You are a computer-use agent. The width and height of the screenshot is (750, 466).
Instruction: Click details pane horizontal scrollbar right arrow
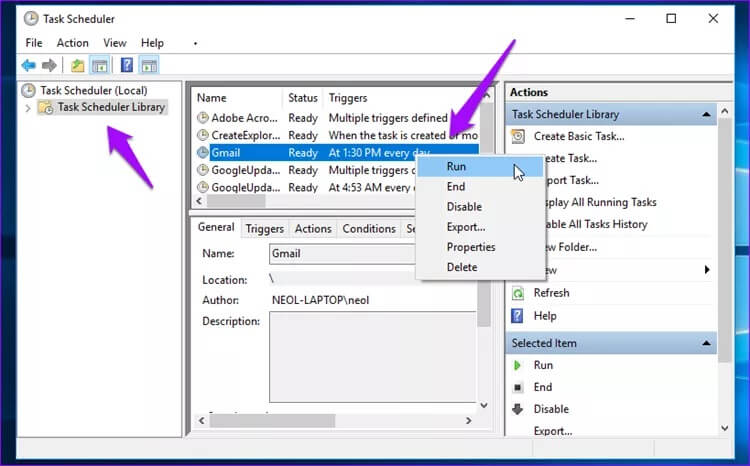pyautogui.click(x=469, y=421)
